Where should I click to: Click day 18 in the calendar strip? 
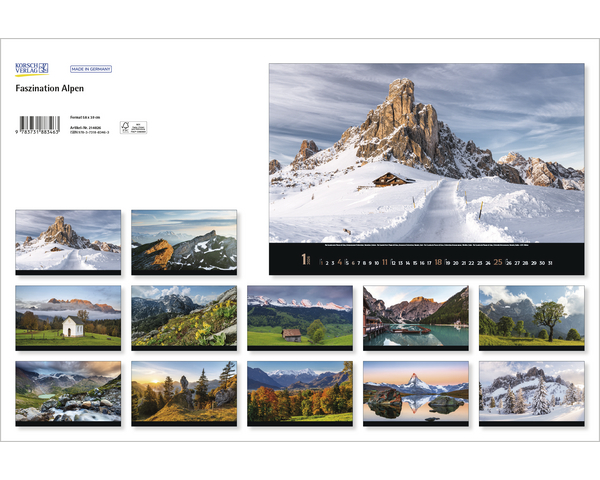(x=437, y=262)
